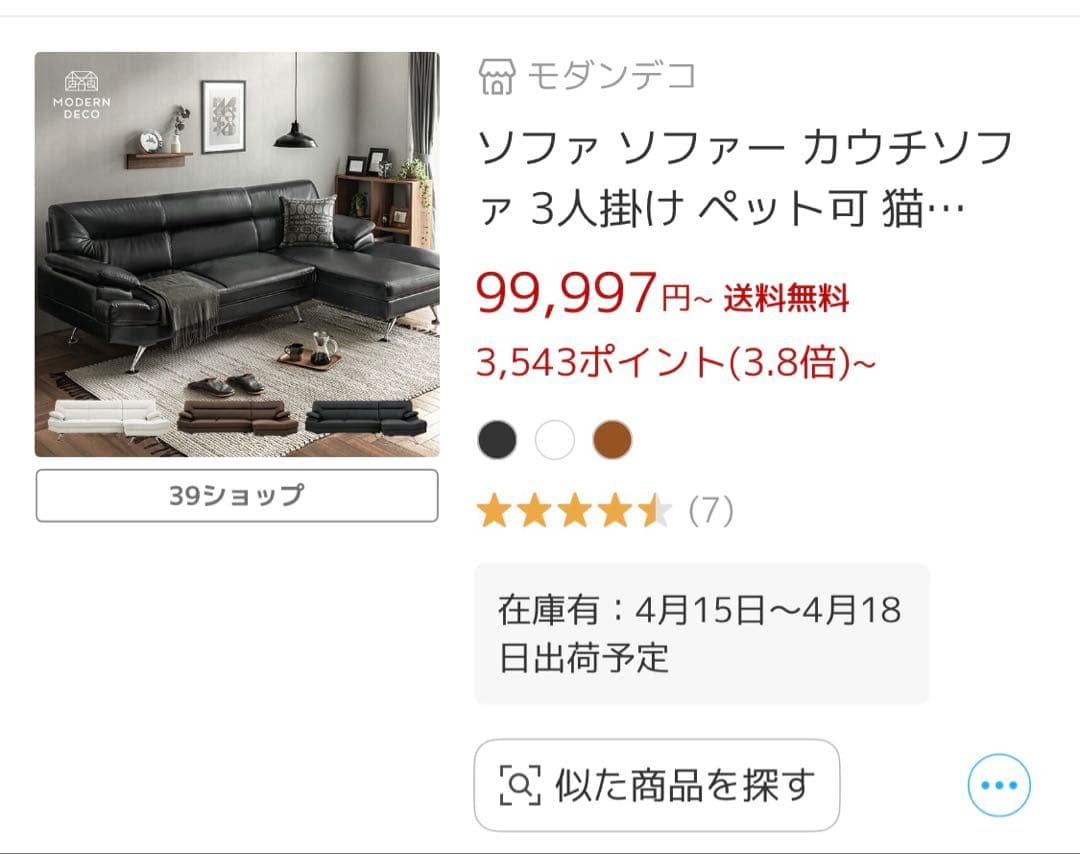Expand the 3,543ポイント(3.8倍)~ points details
1080x854 pixels.
[675, 363]
